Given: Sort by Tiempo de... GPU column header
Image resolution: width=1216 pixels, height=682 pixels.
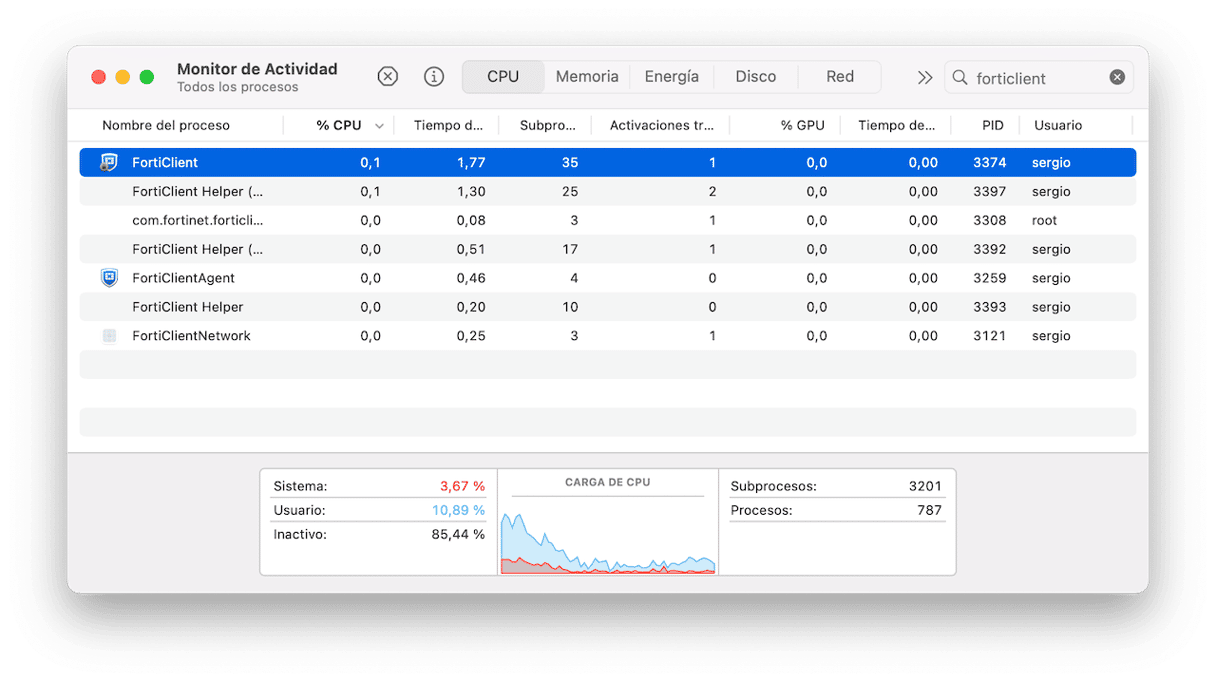Looking at the screenshot, I should click(897, 125).
